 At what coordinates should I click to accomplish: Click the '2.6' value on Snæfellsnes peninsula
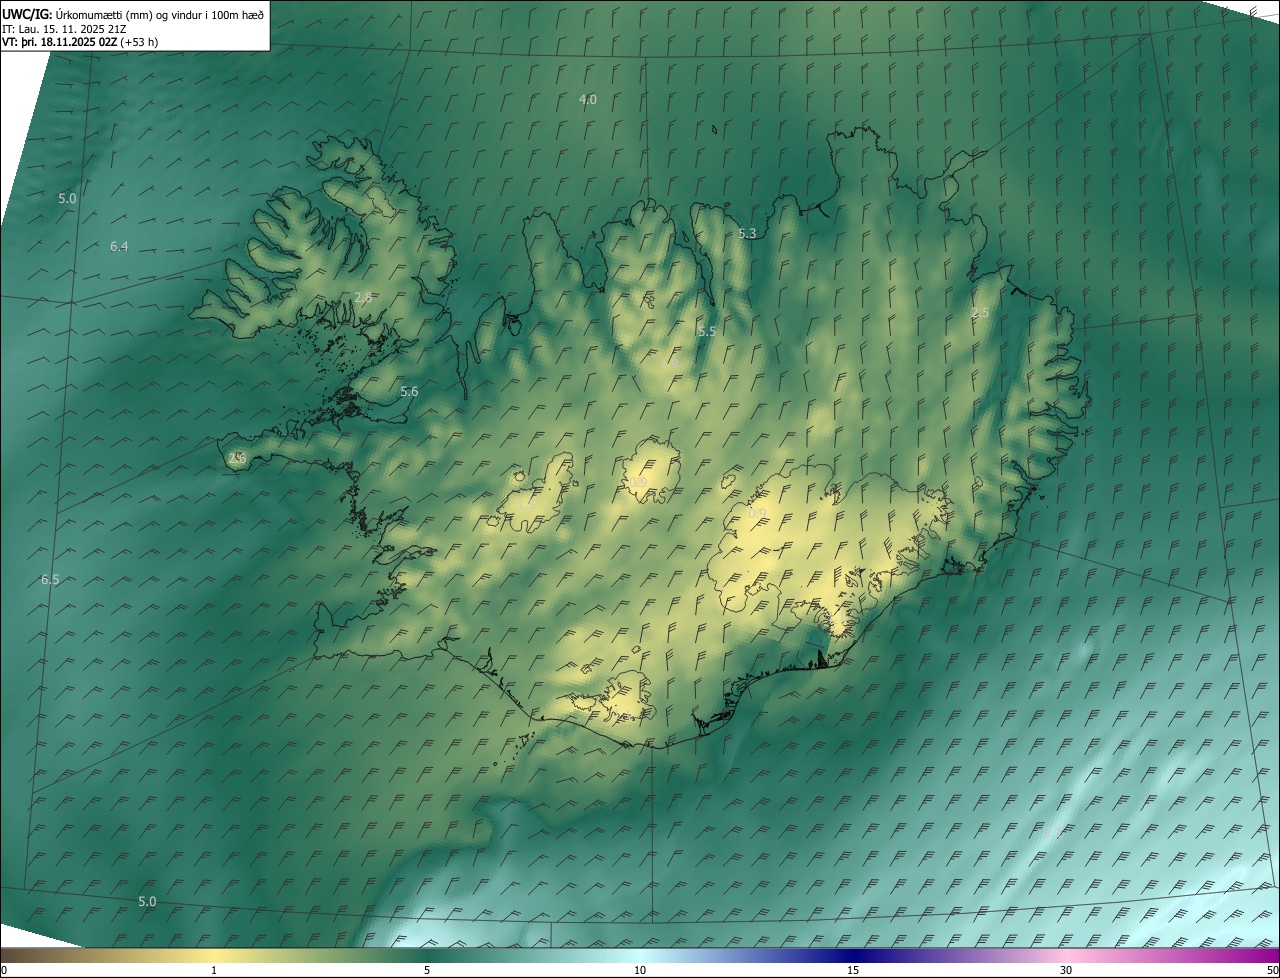tap(237, 458)
